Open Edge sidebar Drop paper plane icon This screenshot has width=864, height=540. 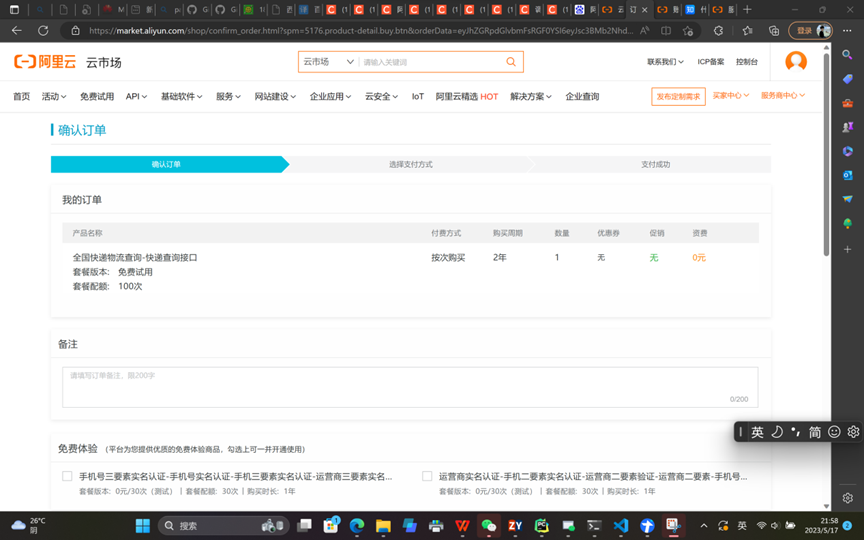click(x=847, y=199)
